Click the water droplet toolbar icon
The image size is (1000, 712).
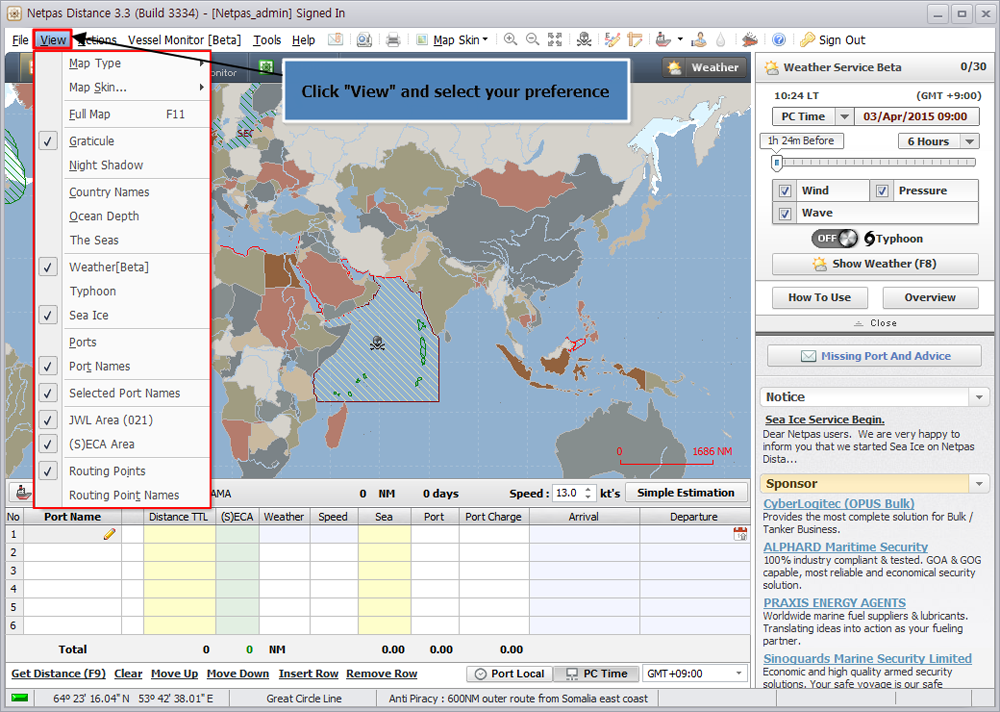tap(721, 40)
